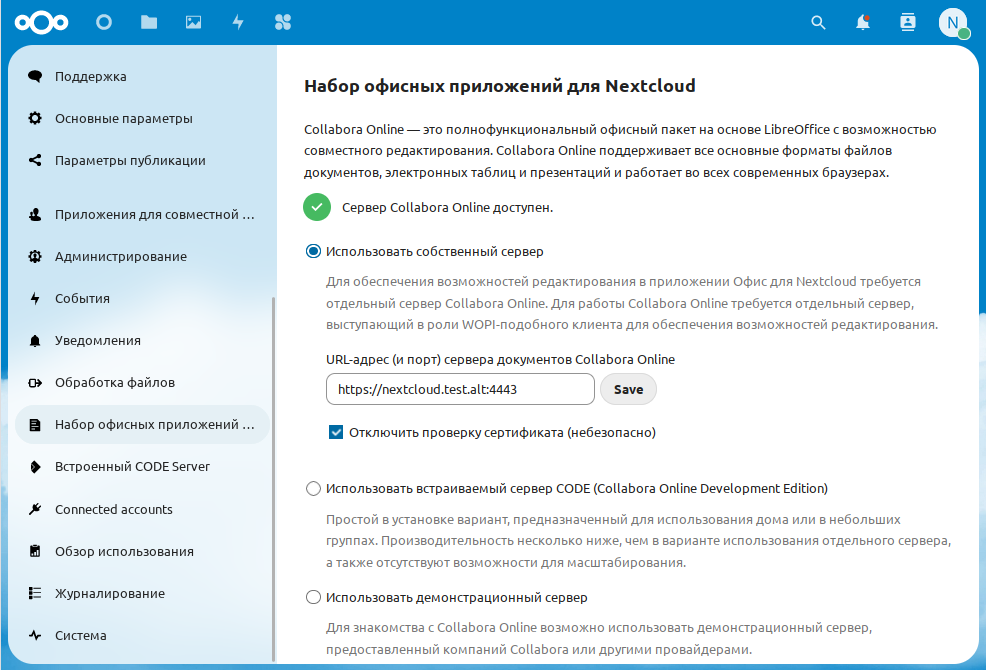
Task: Go to Обработка файлов section
Action: (142, 382)
